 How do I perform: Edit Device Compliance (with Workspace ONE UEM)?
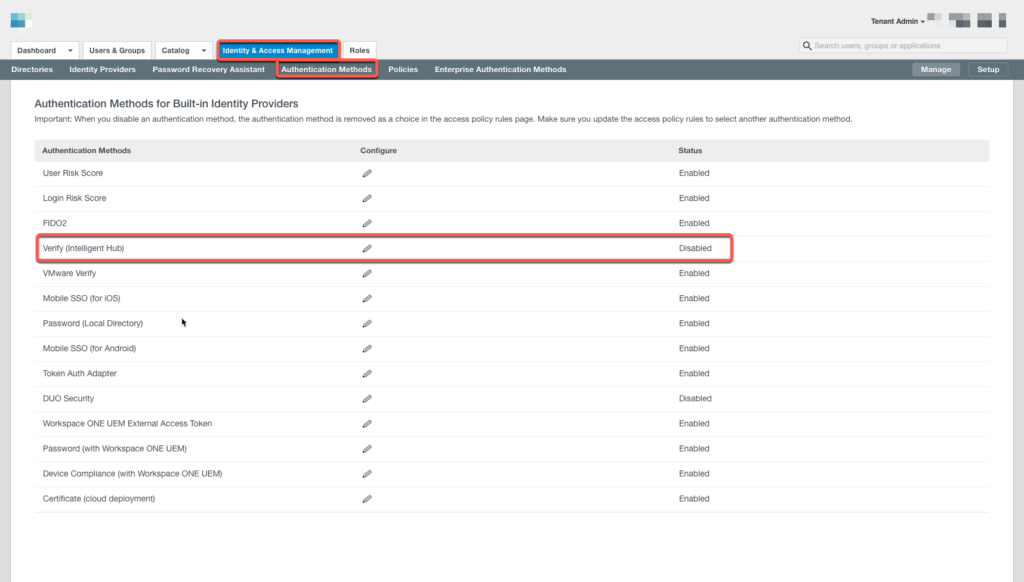tap(367, 473)
